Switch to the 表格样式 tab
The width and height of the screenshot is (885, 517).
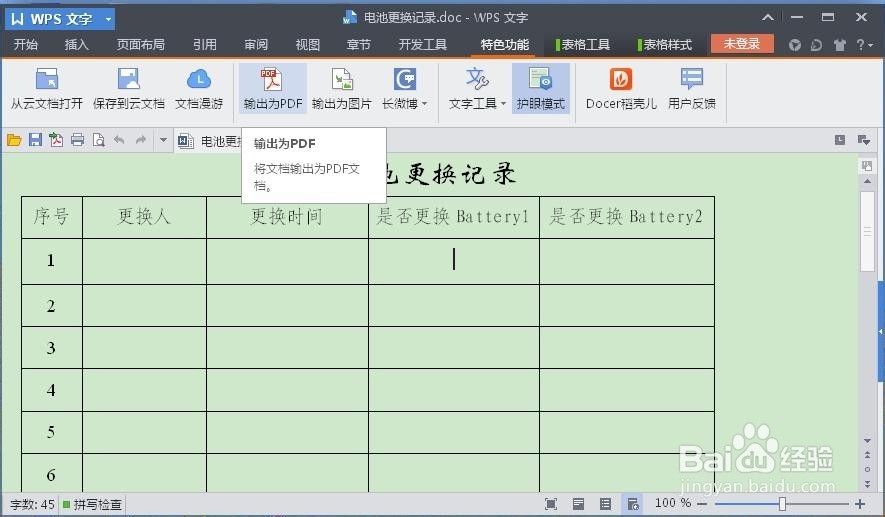pyautogui.click(x=665, y=45)
